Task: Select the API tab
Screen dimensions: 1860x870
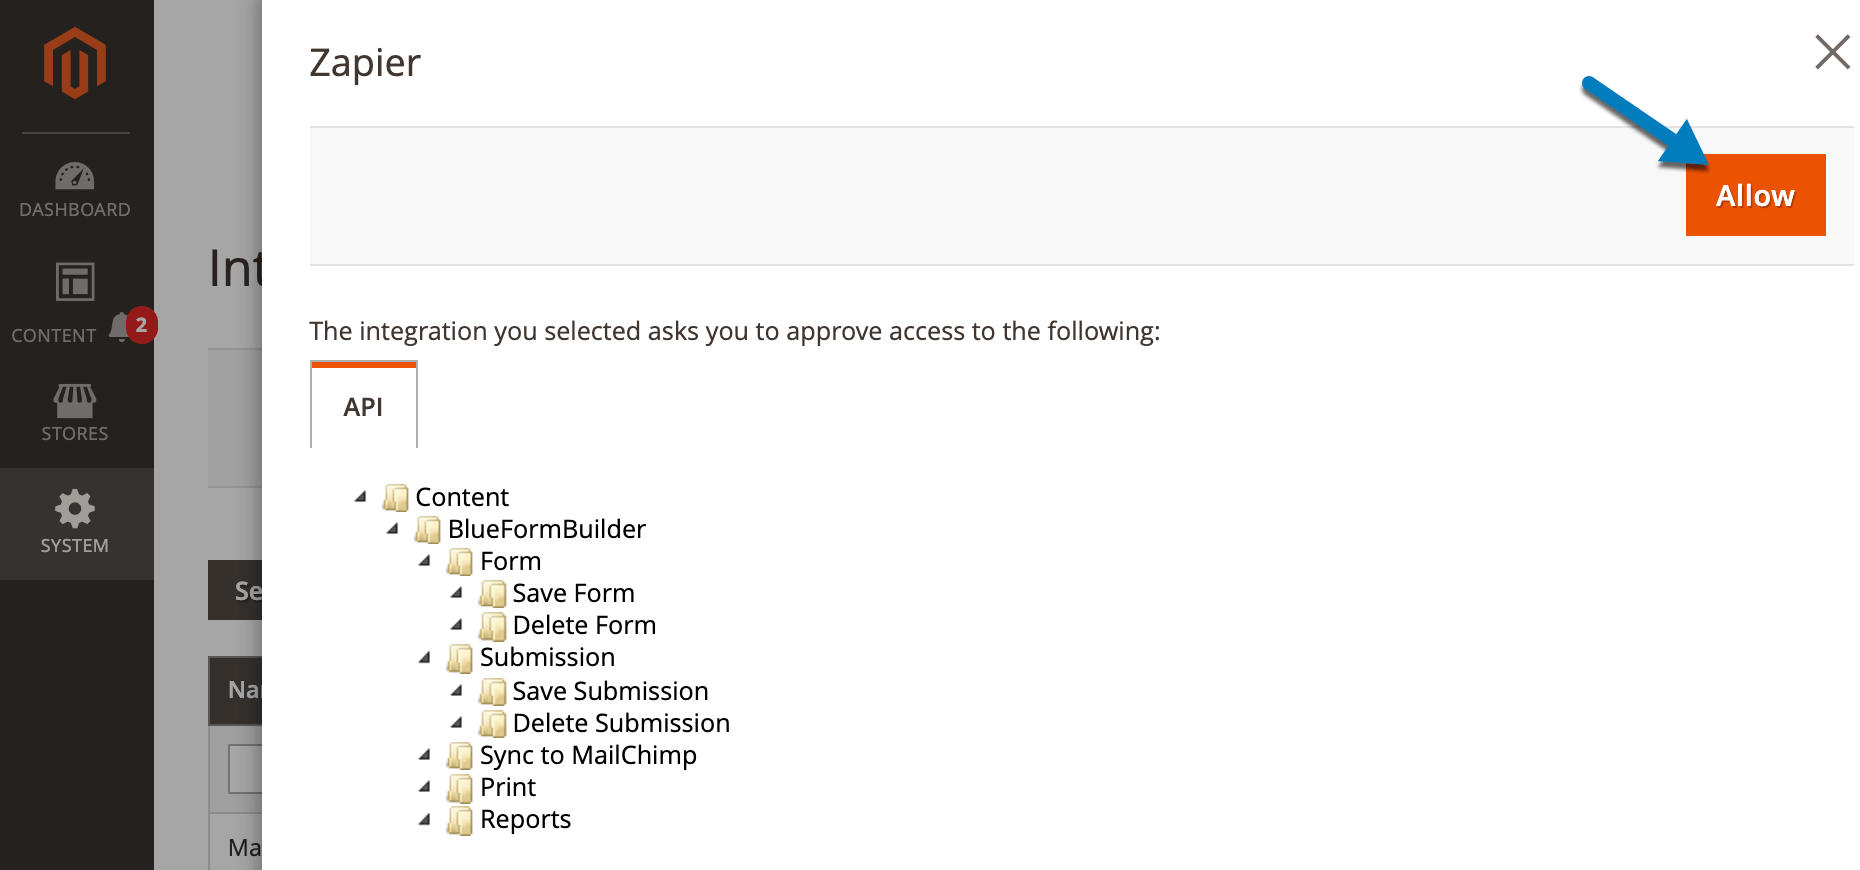Action: [363, 406]
